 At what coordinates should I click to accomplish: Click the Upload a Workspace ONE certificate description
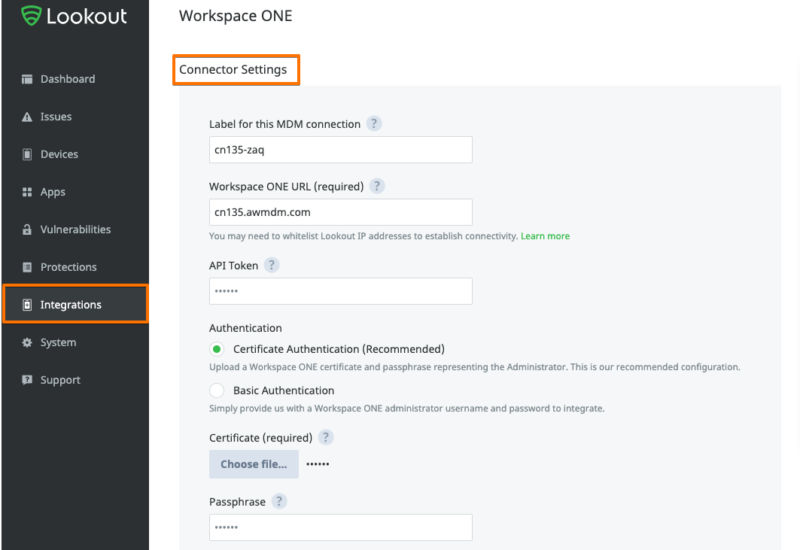click(474, 367)
